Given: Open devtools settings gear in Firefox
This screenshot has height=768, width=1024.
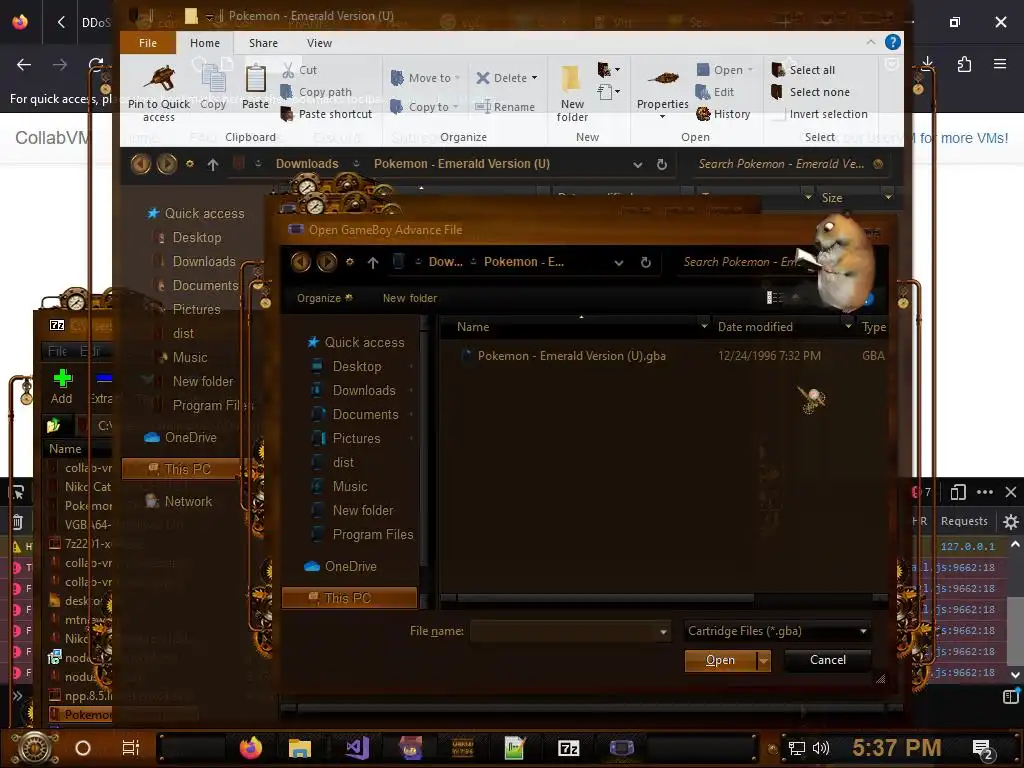Looking at the screenshot, I should [x=1010, y=521].
